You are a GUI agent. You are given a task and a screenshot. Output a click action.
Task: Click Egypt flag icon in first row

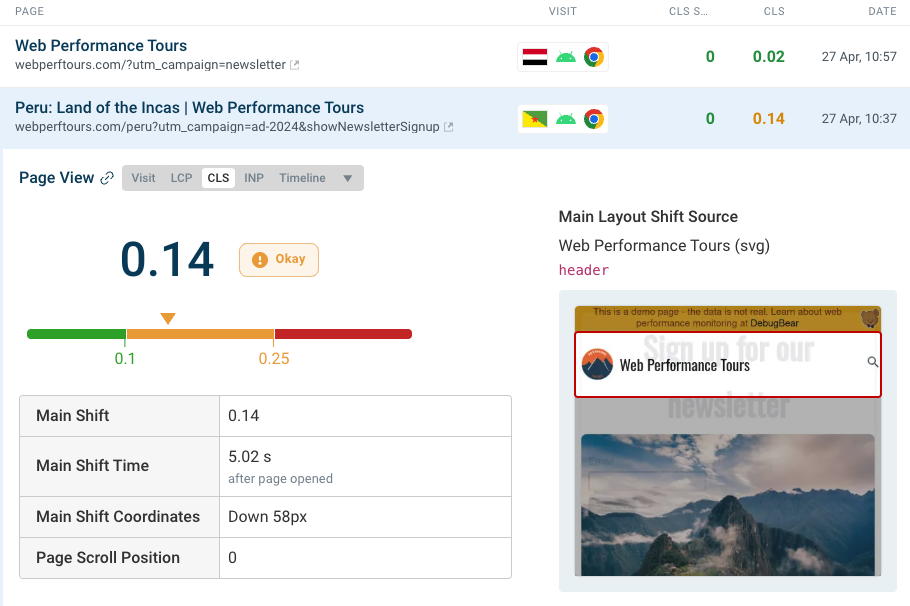(x=535, y=57)
